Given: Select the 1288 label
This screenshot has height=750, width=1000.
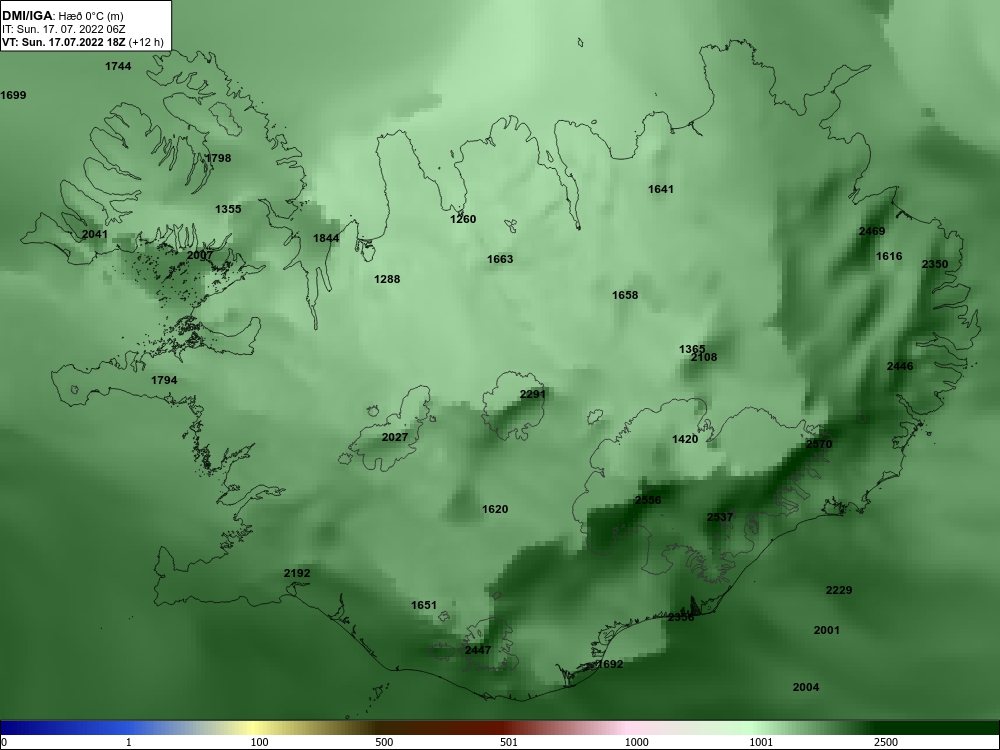Looking at the screenshot, I should 387,279.
